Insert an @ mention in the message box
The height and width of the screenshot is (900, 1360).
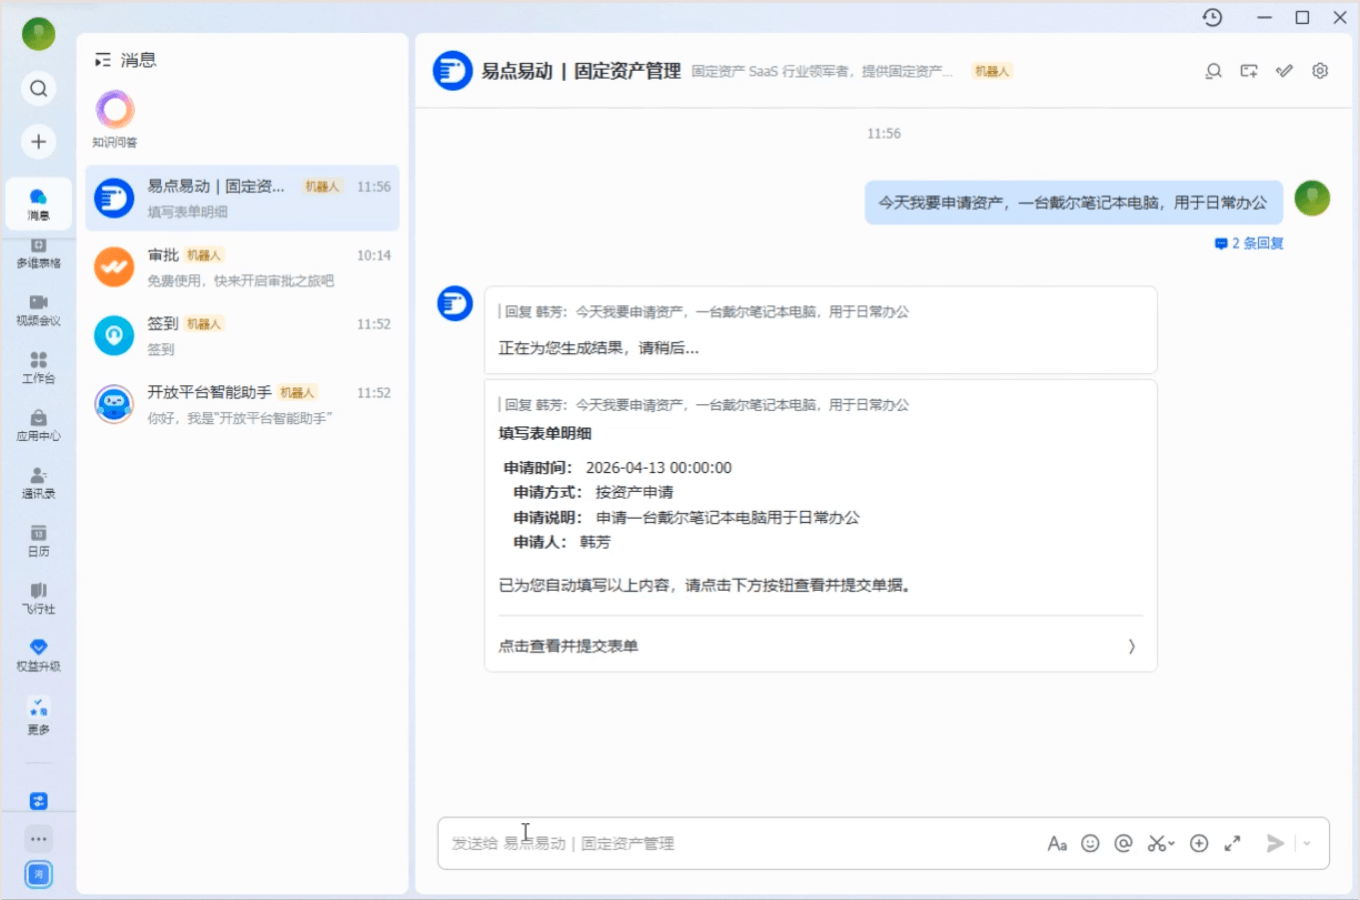coord(1125,843)
